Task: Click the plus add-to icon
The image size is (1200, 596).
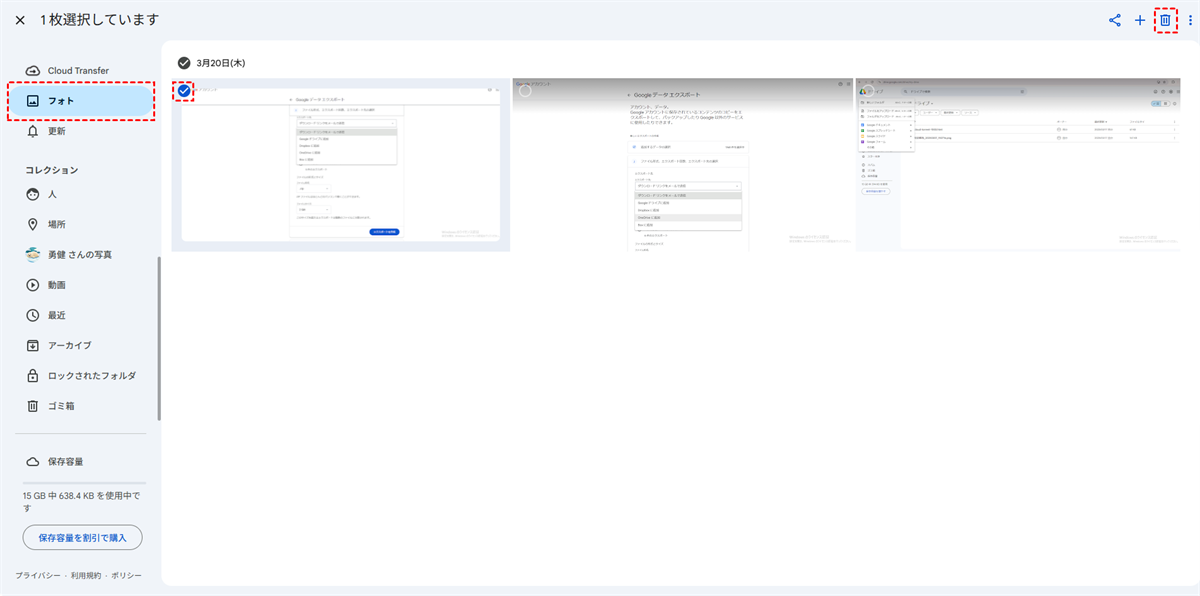Action: pyautogui.click(x=1140, y=20)
